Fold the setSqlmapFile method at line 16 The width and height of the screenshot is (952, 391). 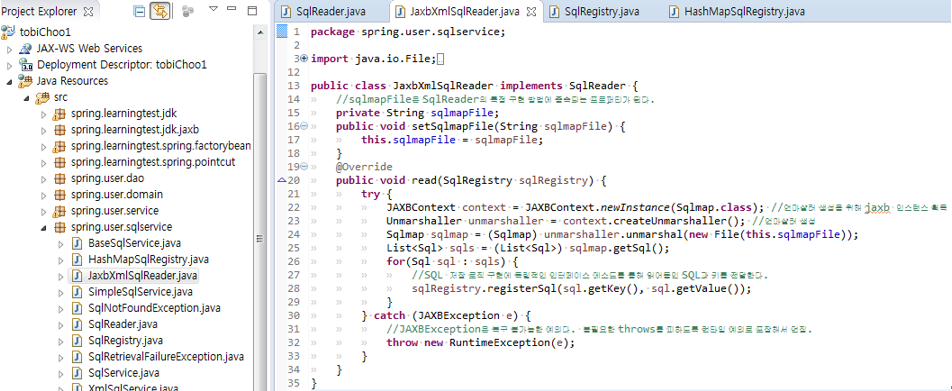[304, 126]
